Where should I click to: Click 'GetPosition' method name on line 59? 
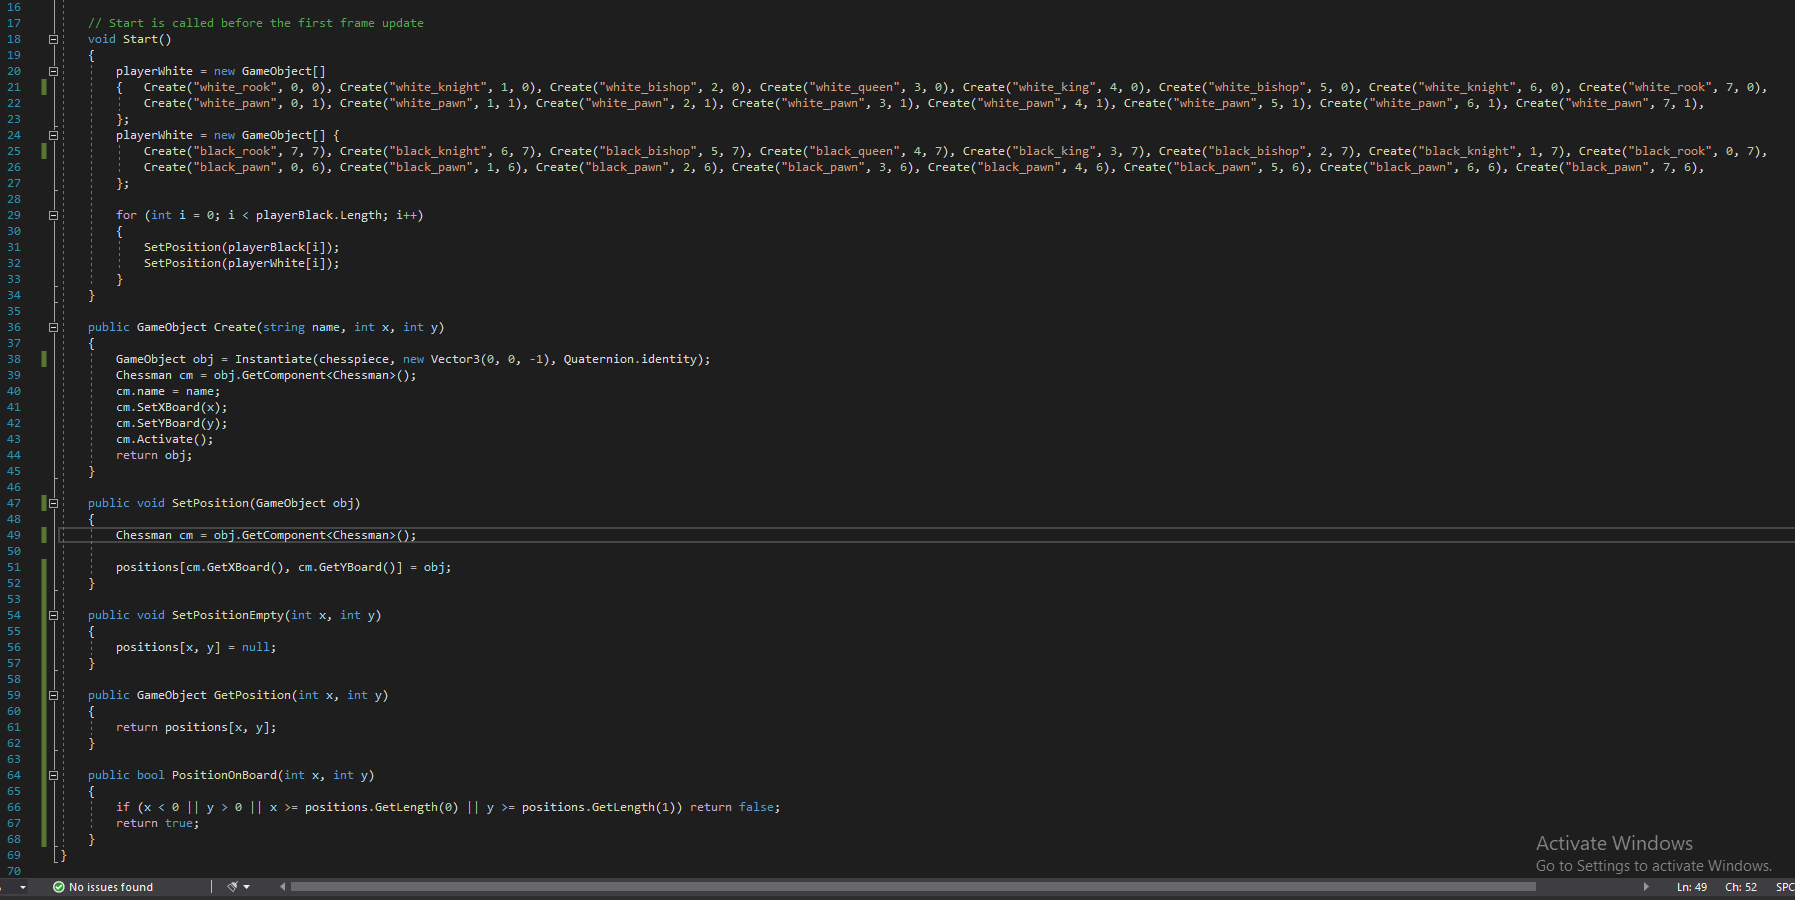pos(252,695)
